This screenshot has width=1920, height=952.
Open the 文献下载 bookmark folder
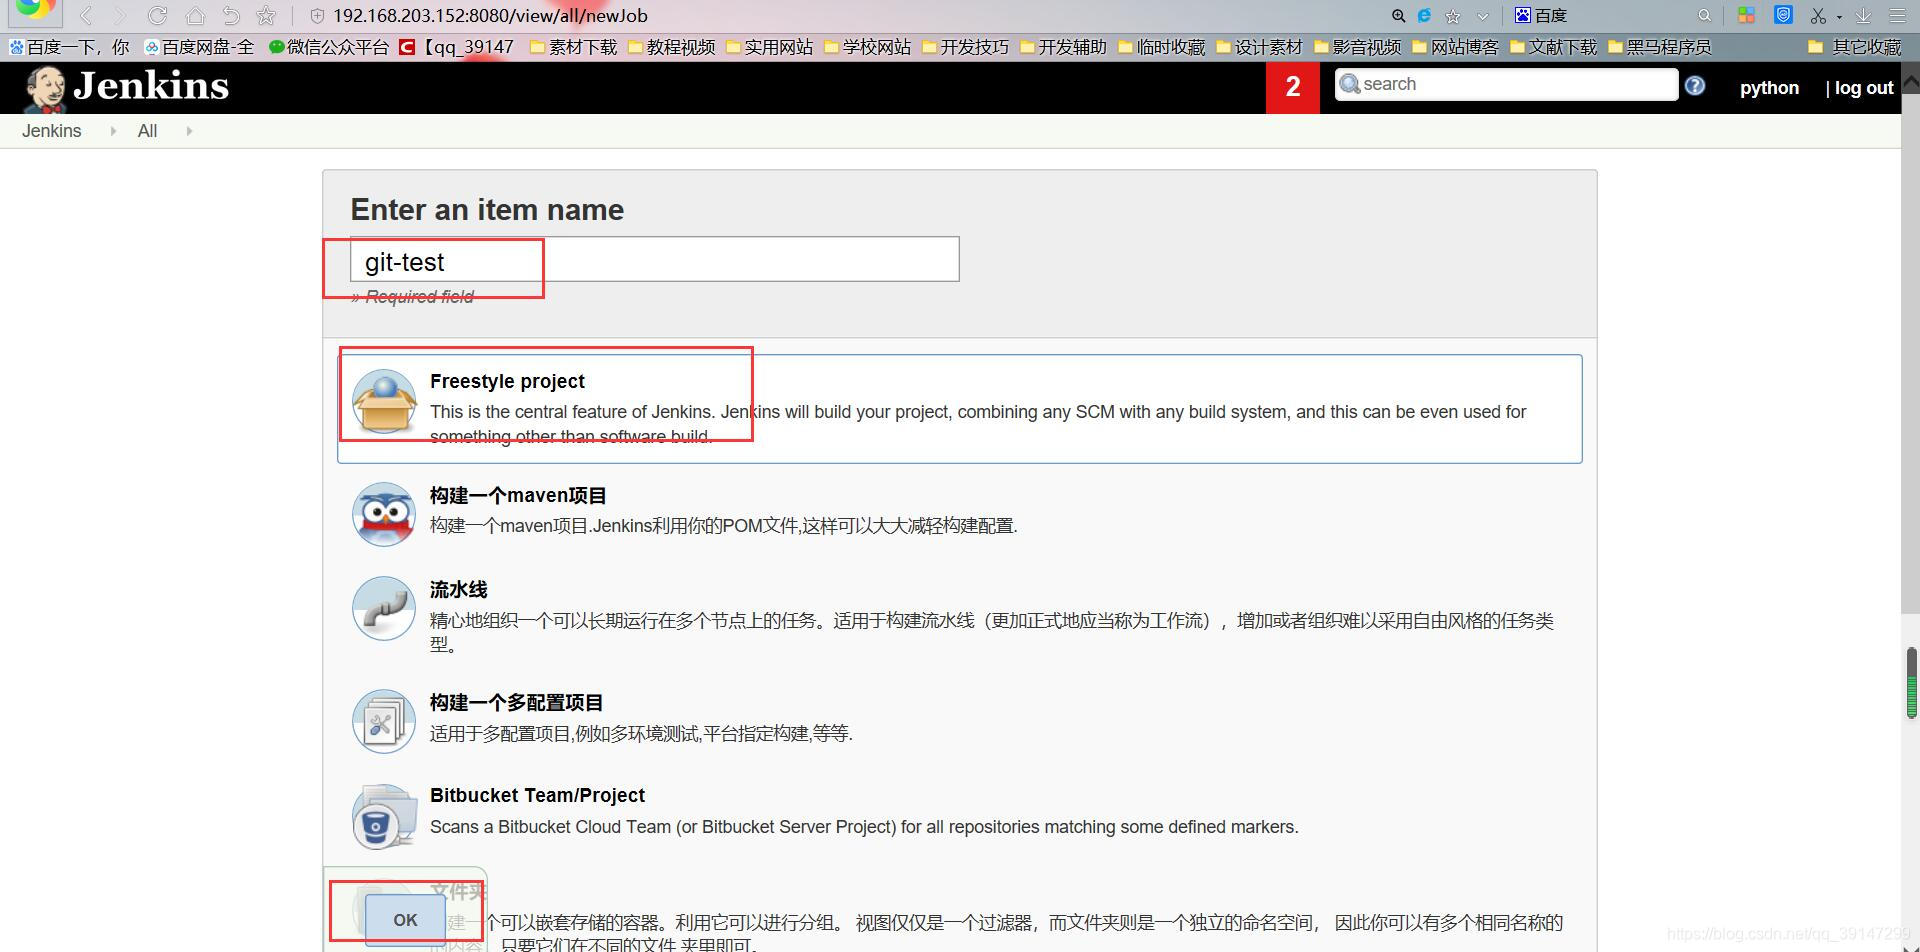tap(1553, 47)
